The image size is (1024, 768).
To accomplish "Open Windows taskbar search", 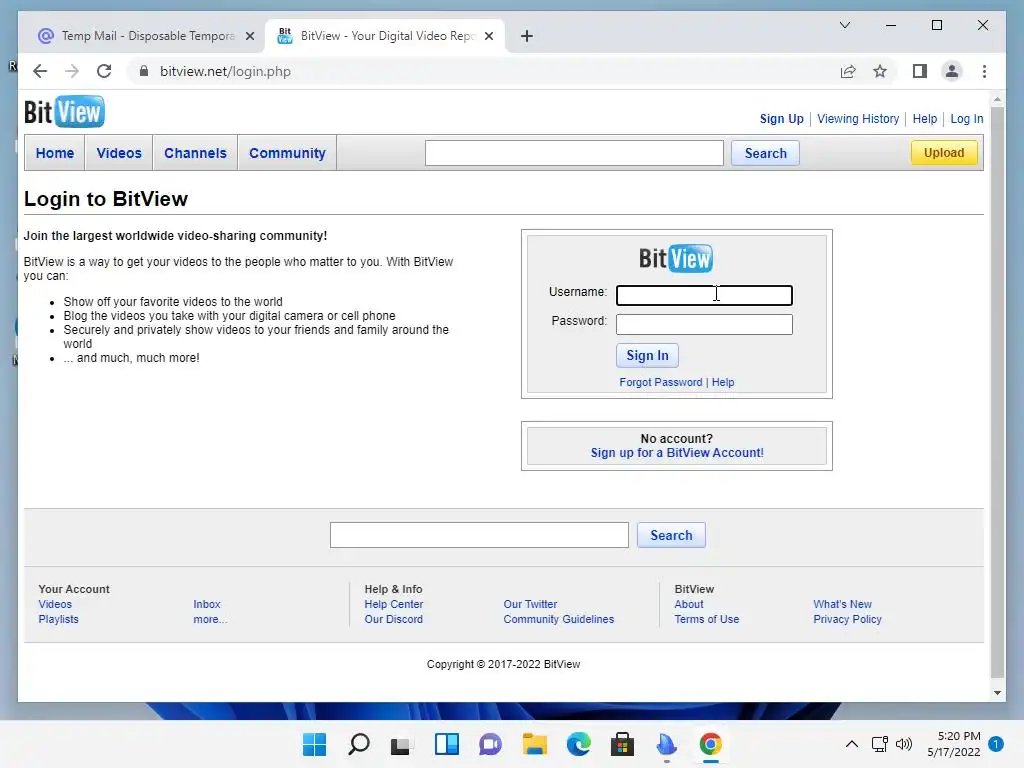I will point(359,744).
